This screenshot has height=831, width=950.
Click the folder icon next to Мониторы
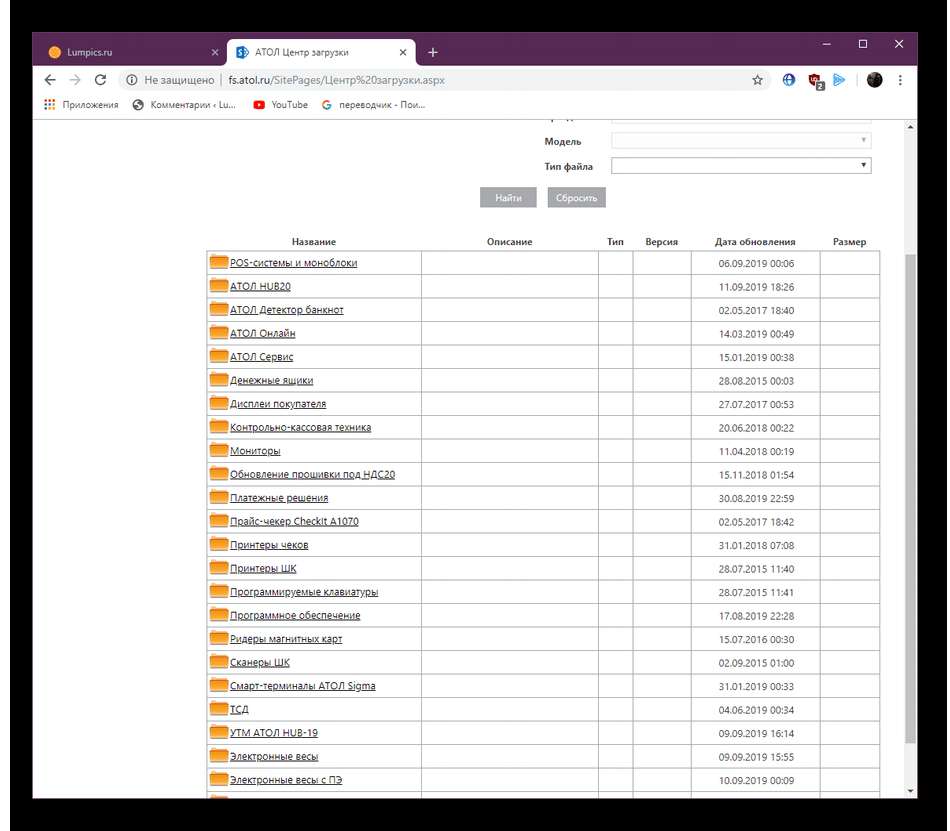click(219, 451)
